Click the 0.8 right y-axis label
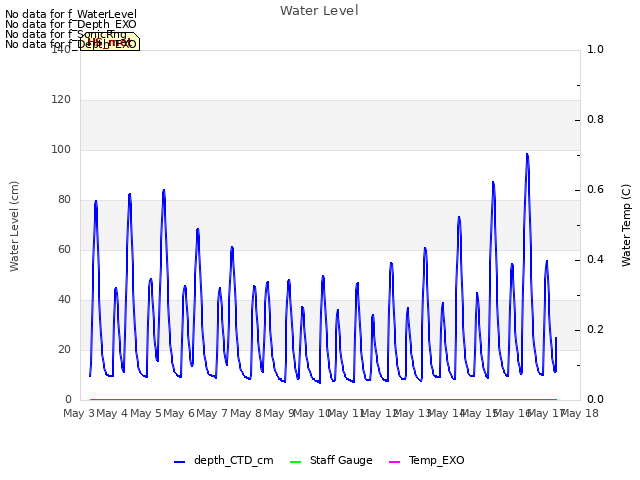 point(595,120)
